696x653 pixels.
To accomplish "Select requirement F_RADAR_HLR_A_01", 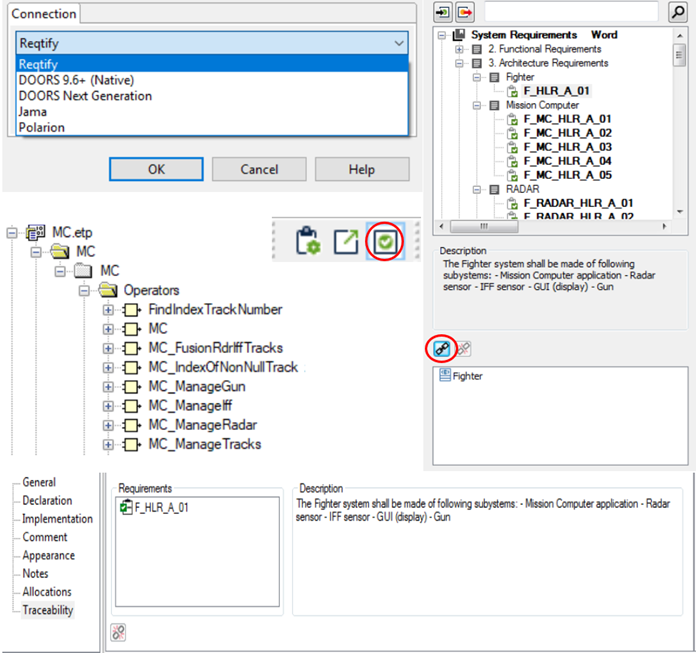I will click(x=578, y=203).
